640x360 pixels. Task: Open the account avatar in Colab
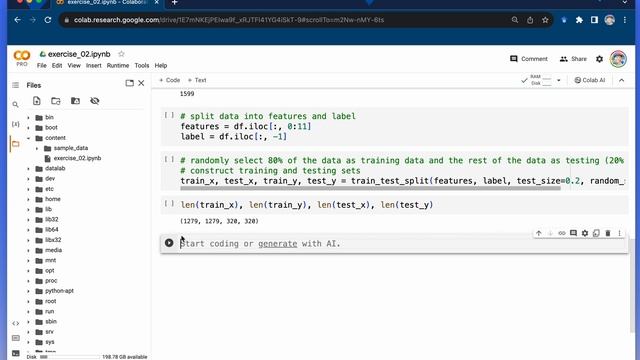click(x=618, y=59)
